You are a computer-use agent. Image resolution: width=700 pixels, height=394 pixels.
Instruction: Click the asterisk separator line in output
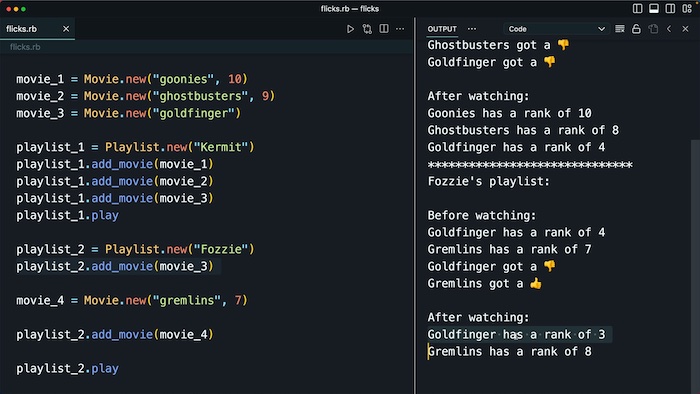tap(530, 165)
